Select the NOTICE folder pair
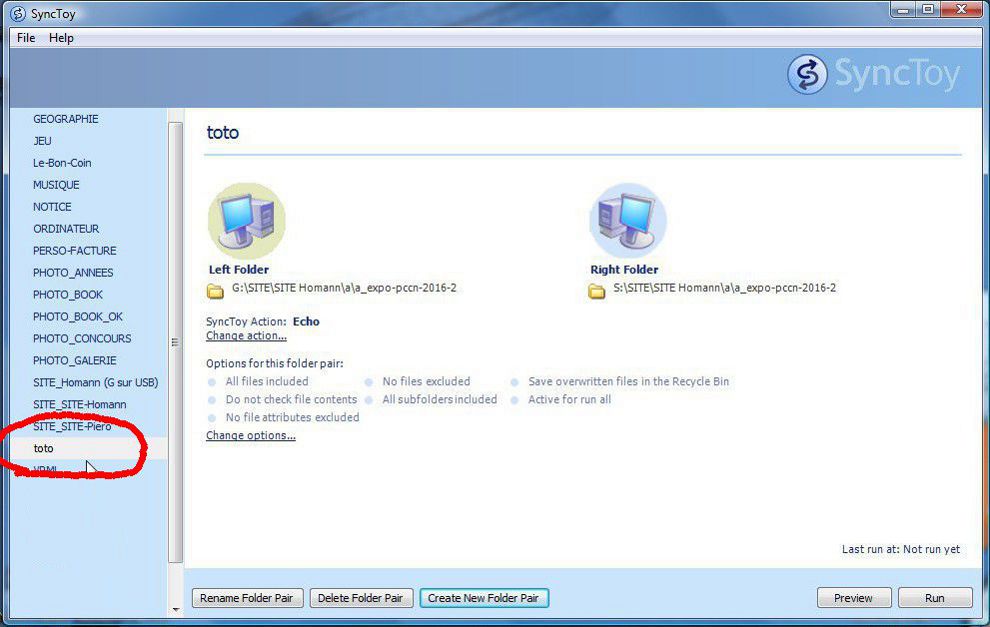Image resolution: width=990 pixels, height=627 pixels. (x=52, y=207)
